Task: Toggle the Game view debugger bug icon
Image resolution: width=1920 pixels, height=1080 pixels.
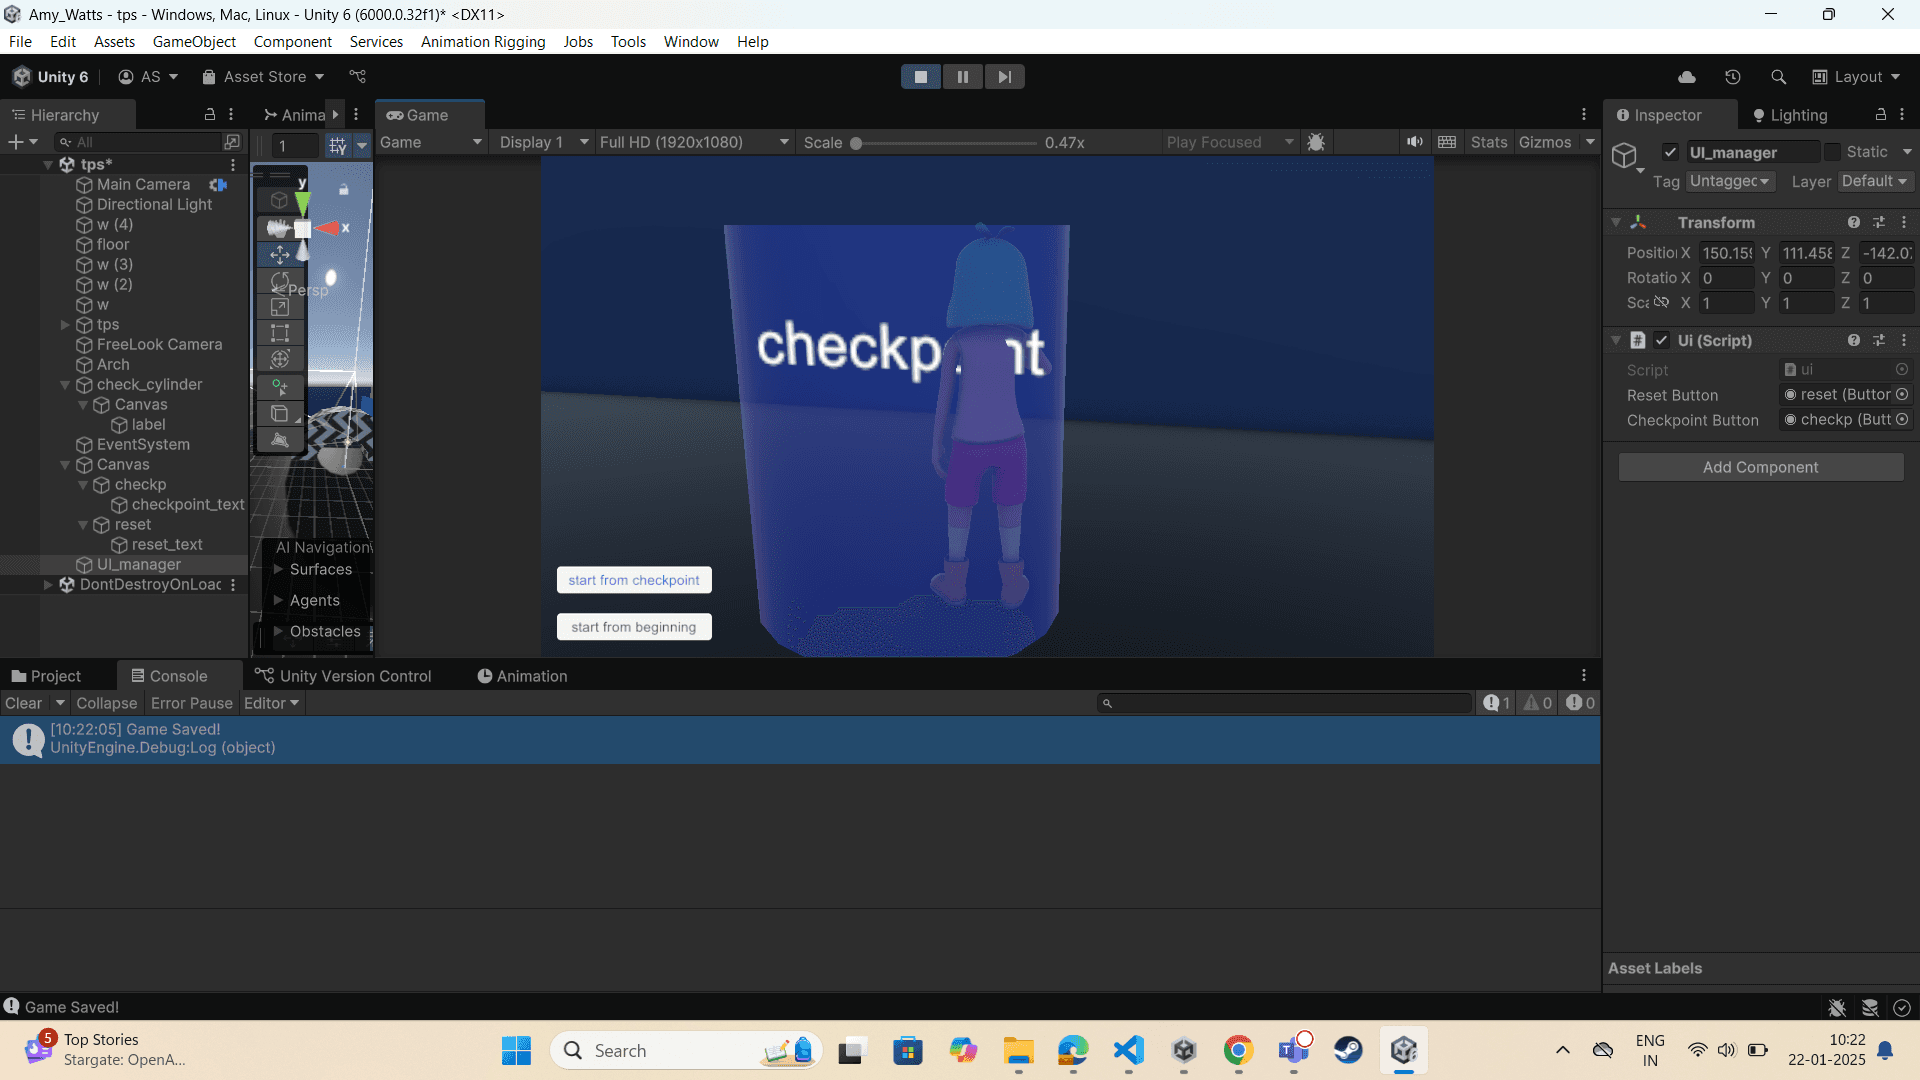Action: (1316, 142)
